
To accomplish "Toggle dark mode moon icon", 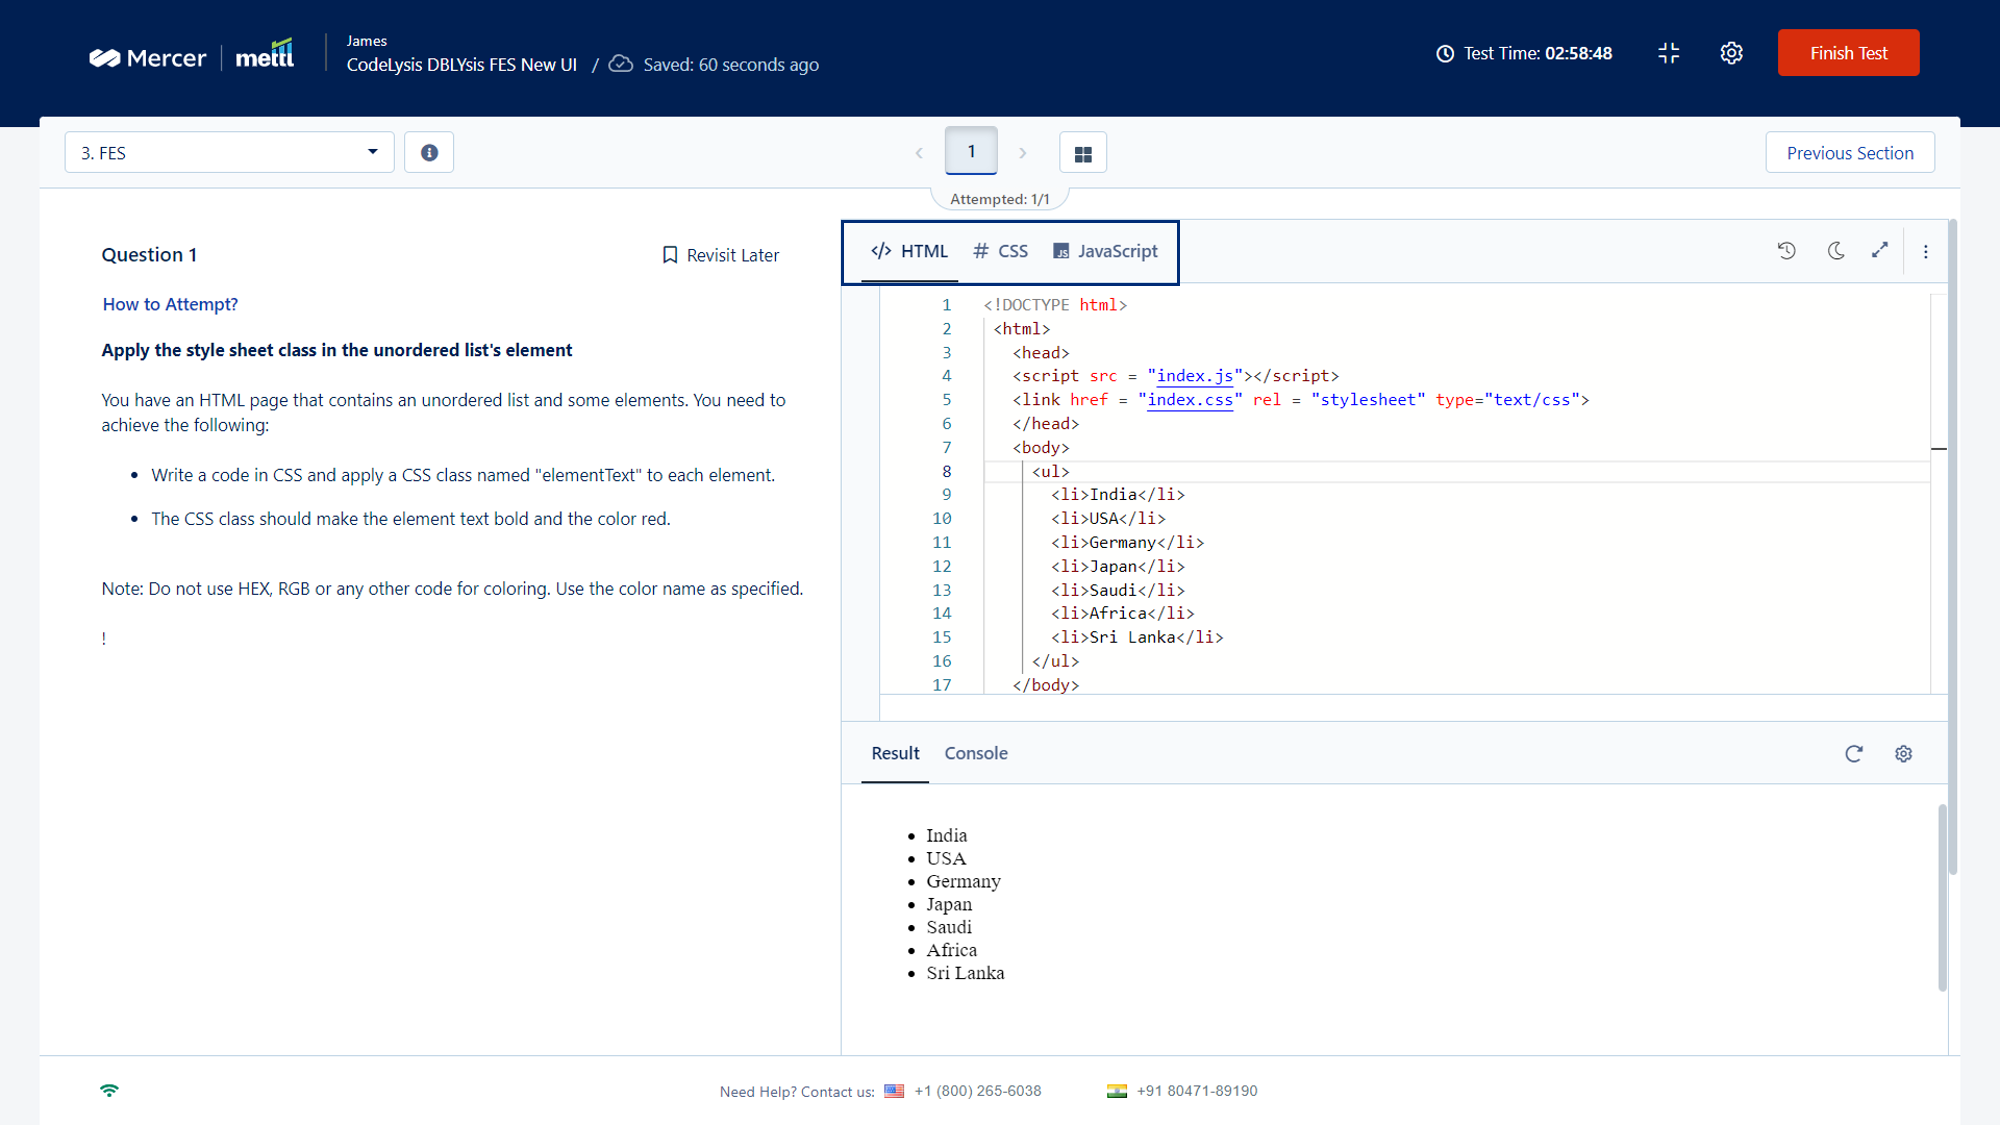I will pos(1835,251).
